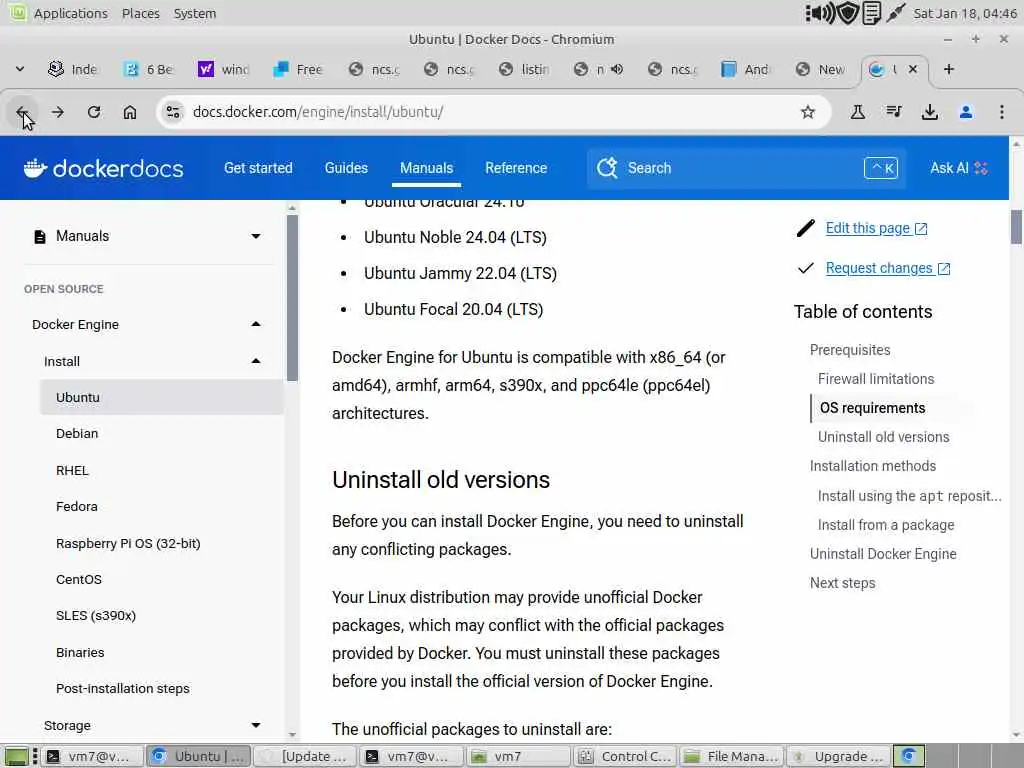Reload the Docker Docs page
Image resolution: width=1024 pixels, height=768 pixels.
point(94,112)
